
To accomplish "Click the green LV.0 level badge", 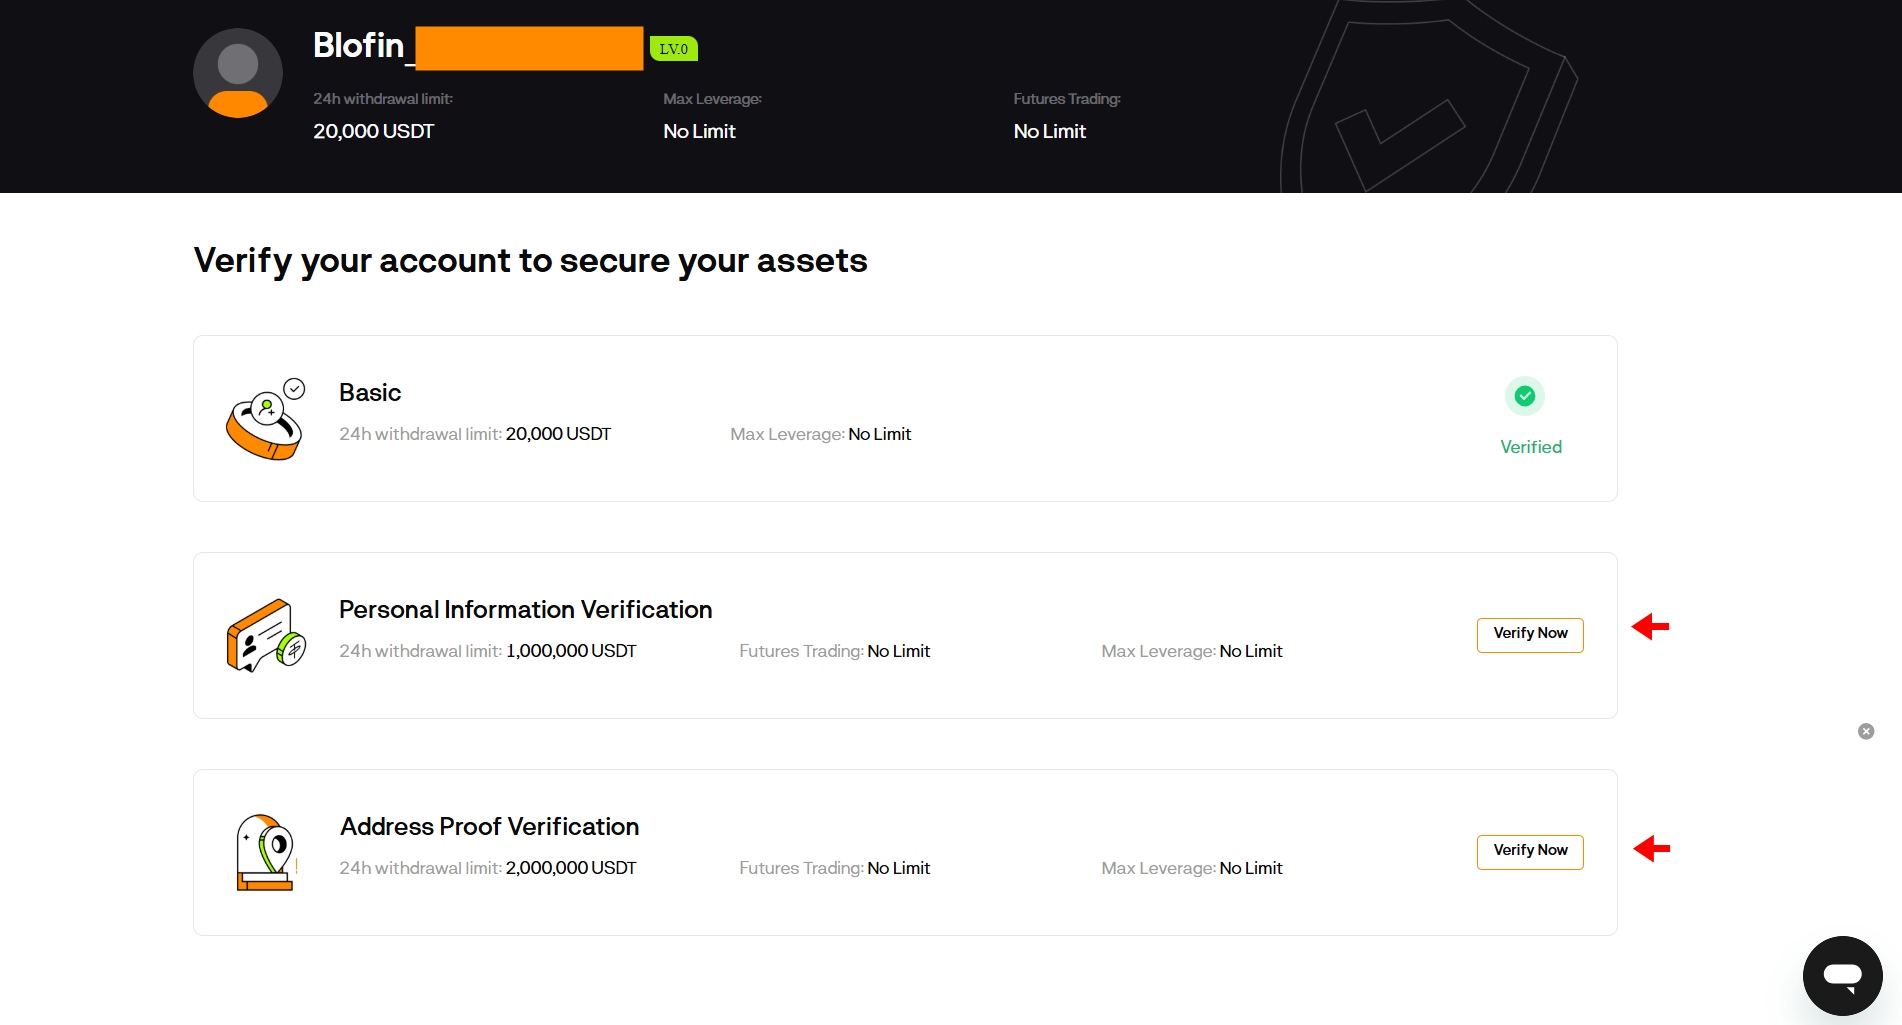I will (673, 47).
